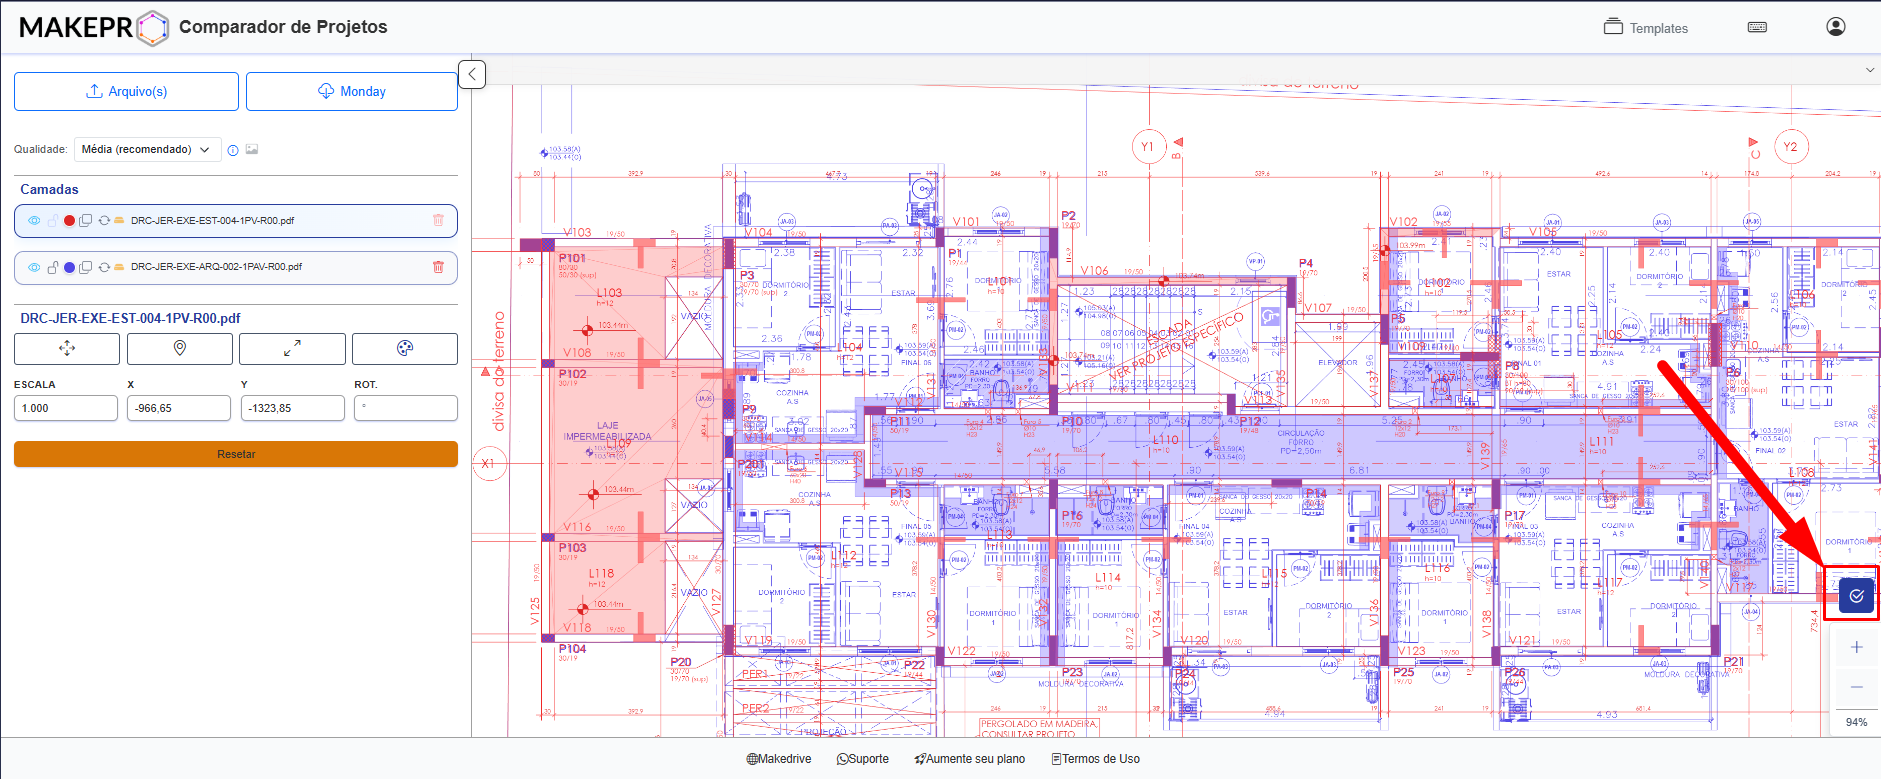Open the Qualidade dropdown

click(147, 150)
